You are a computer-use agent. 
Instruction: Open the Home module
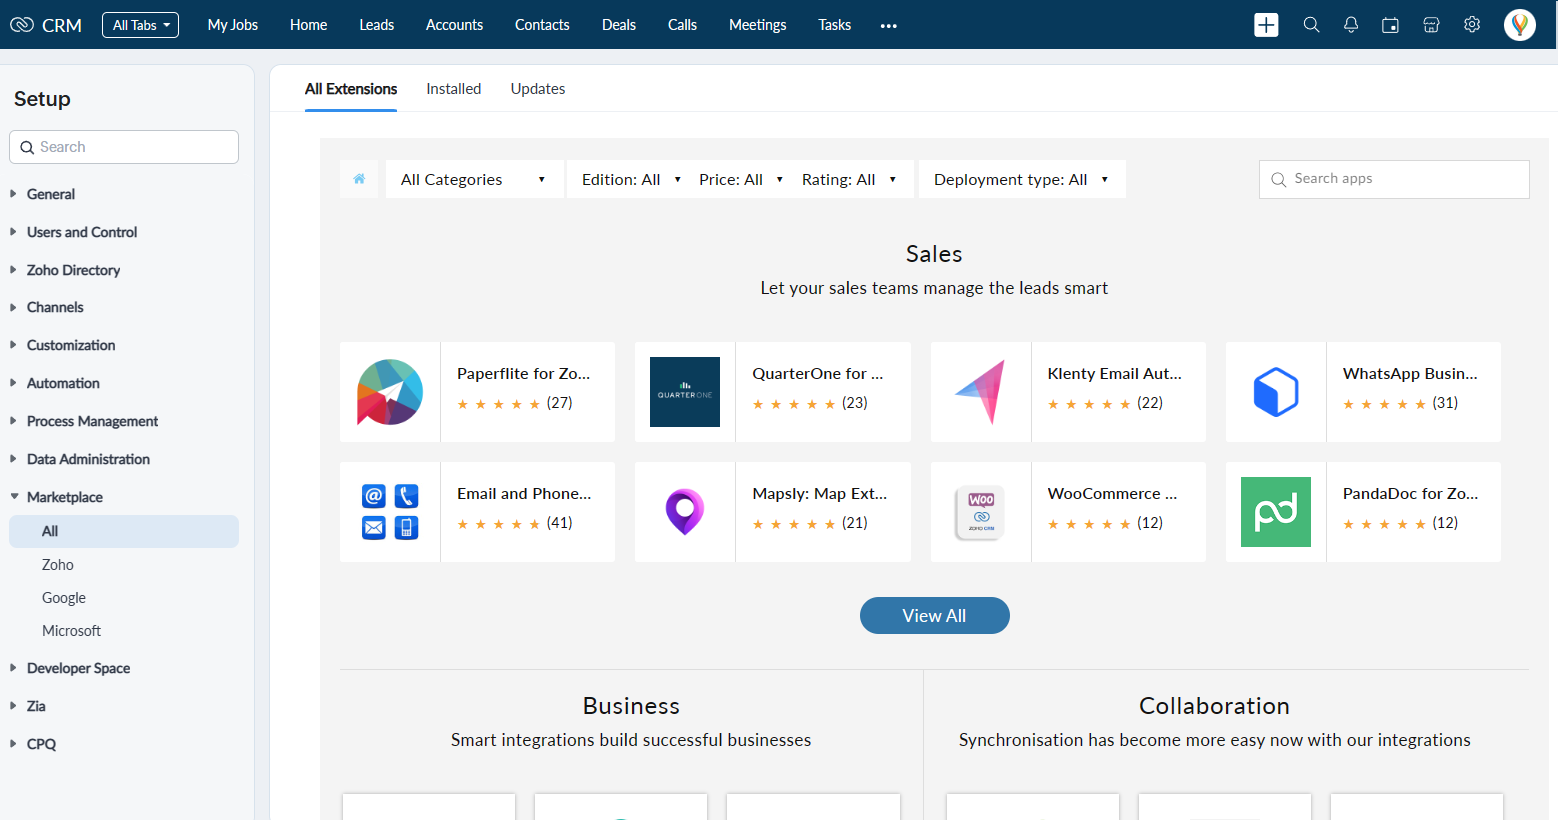(309, 25)
